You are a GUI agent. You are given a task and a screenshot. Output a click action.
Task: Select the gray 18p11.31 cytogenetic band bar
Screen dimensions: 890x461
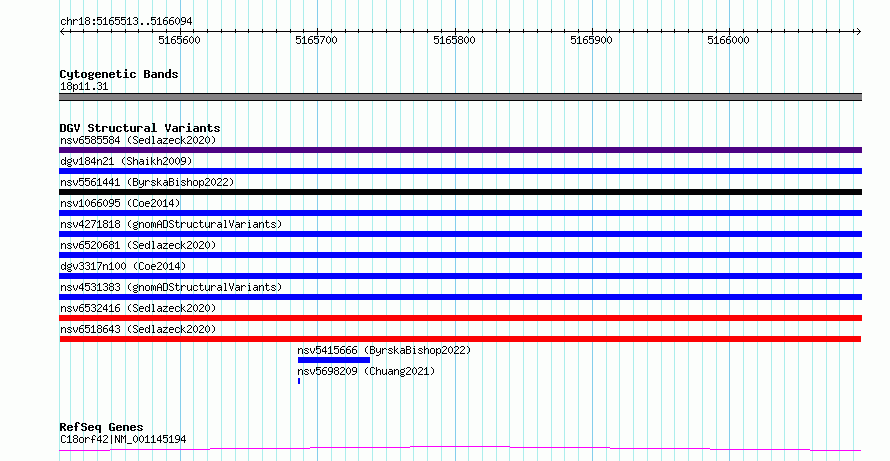tap(460, 97)
